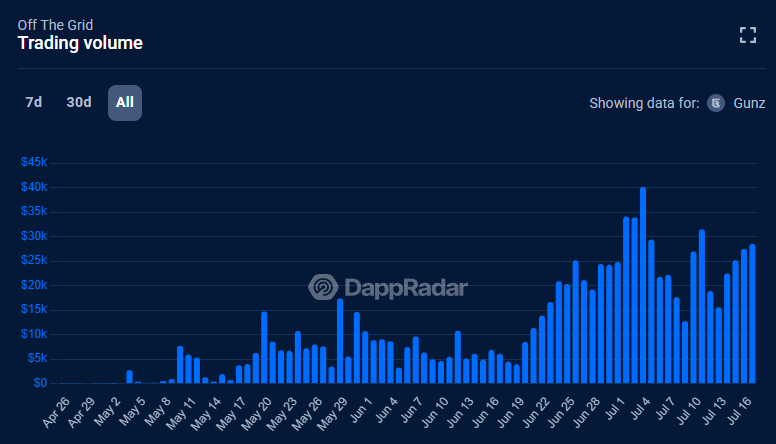Click the May 29 x-axis label

[332, 413]
